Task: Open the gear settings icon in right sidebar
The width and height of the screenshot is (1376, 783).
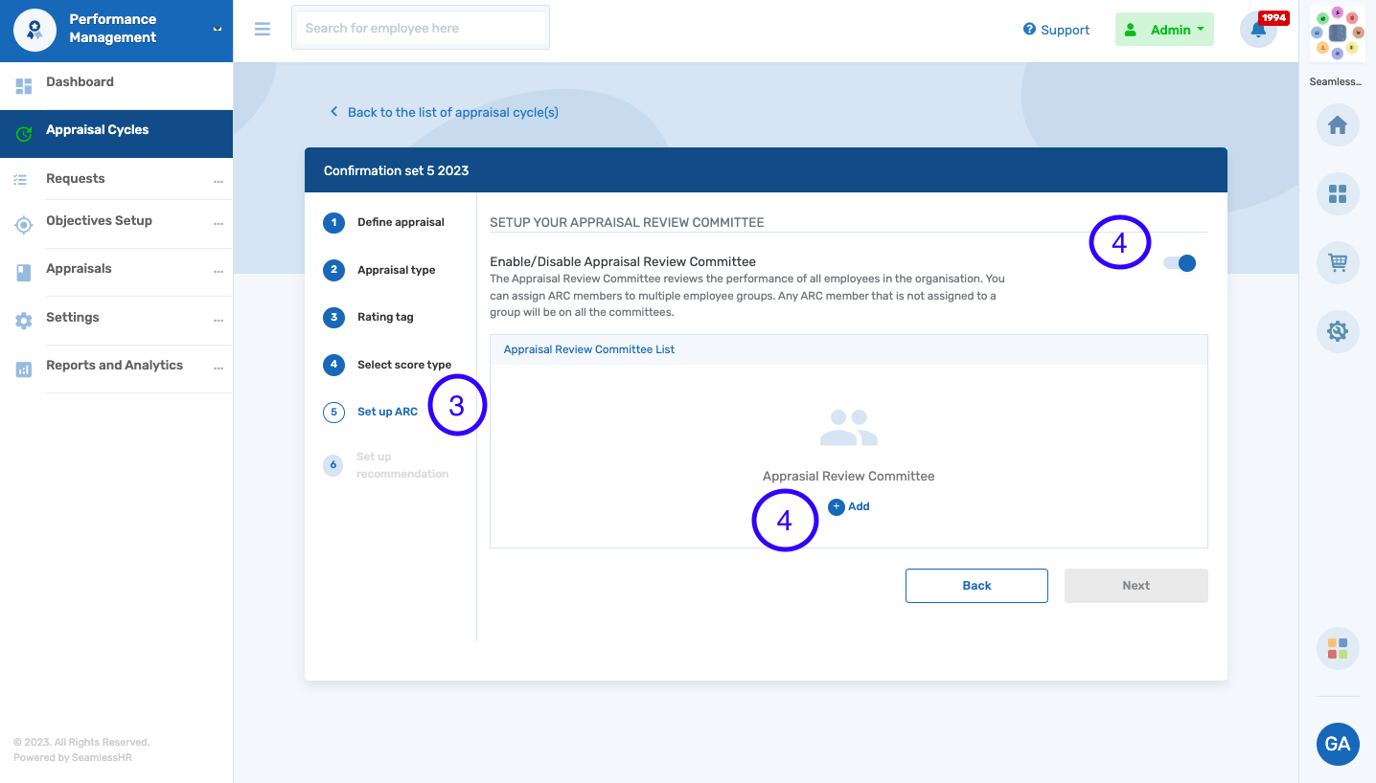Action: [x=1337, y=331]
